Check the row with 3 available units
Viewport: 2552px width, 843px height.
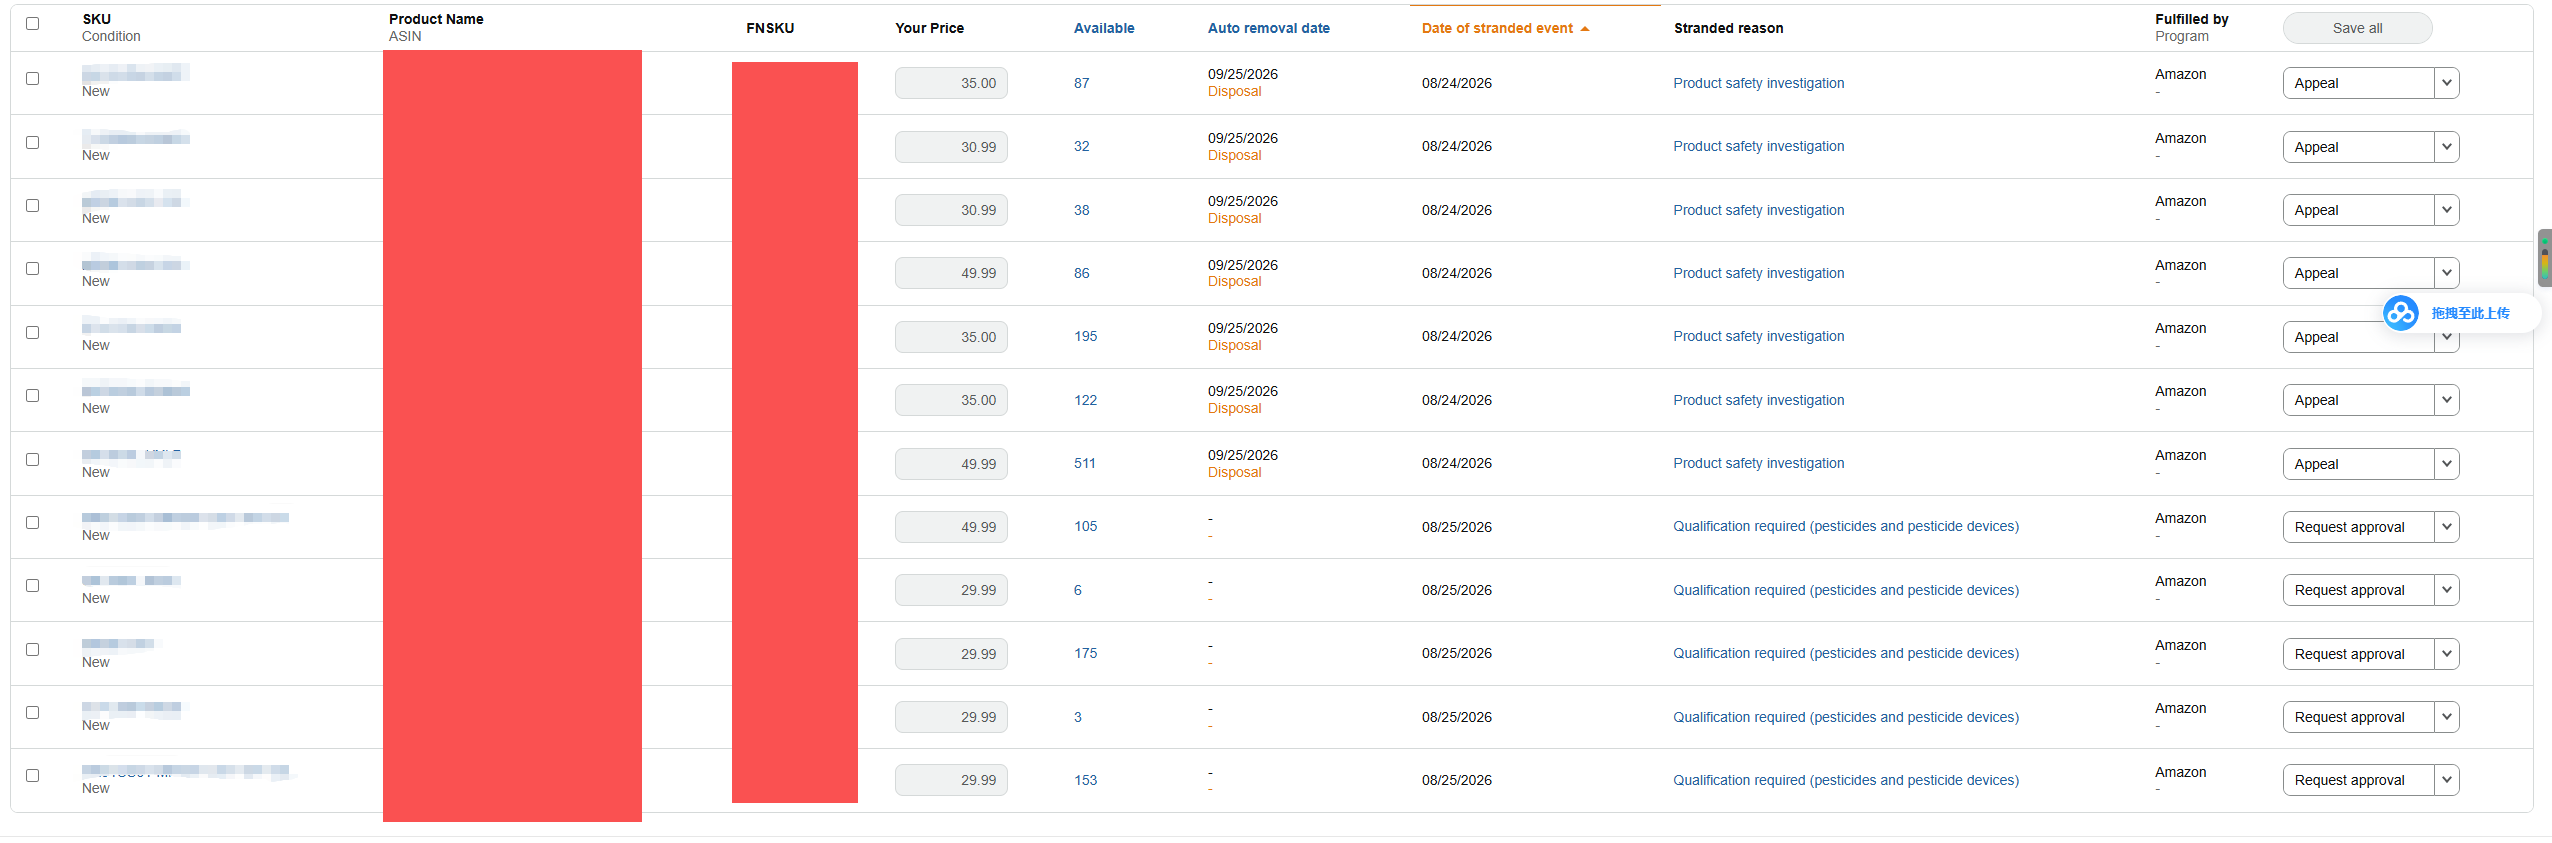32,712
